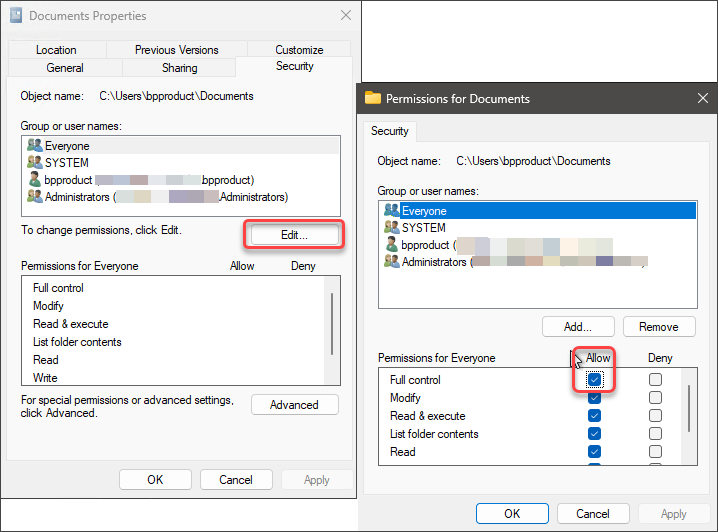Check Deny for Full control
This screenshot has width=718, height=532.
point(655,380)
